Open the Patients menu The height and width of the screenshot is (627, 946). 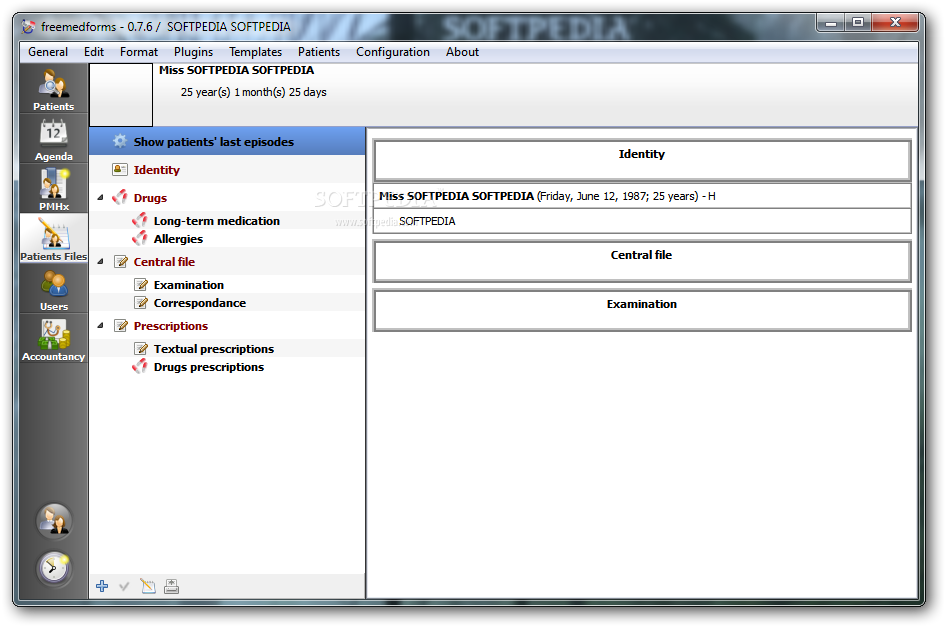point(319,52)
